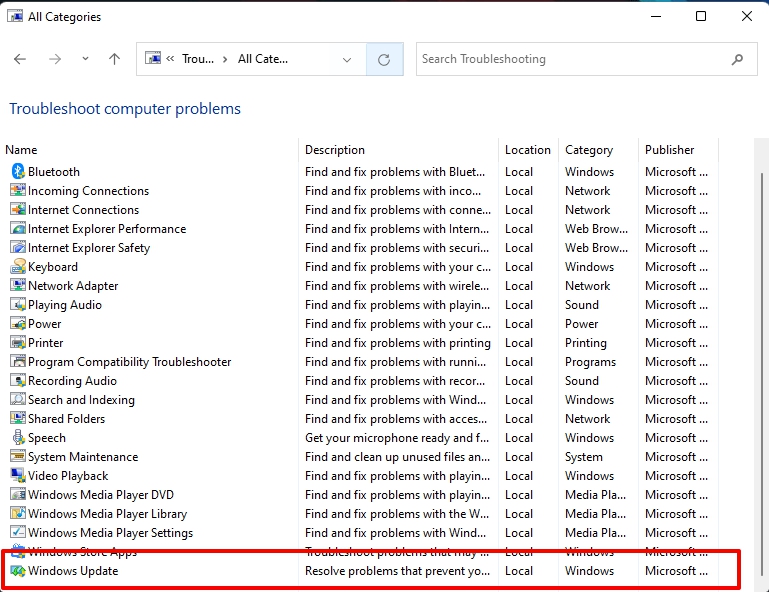769x592 pixels.
Task: Open the recent locations dropdown arrow
Action: [x=85, y=59]
